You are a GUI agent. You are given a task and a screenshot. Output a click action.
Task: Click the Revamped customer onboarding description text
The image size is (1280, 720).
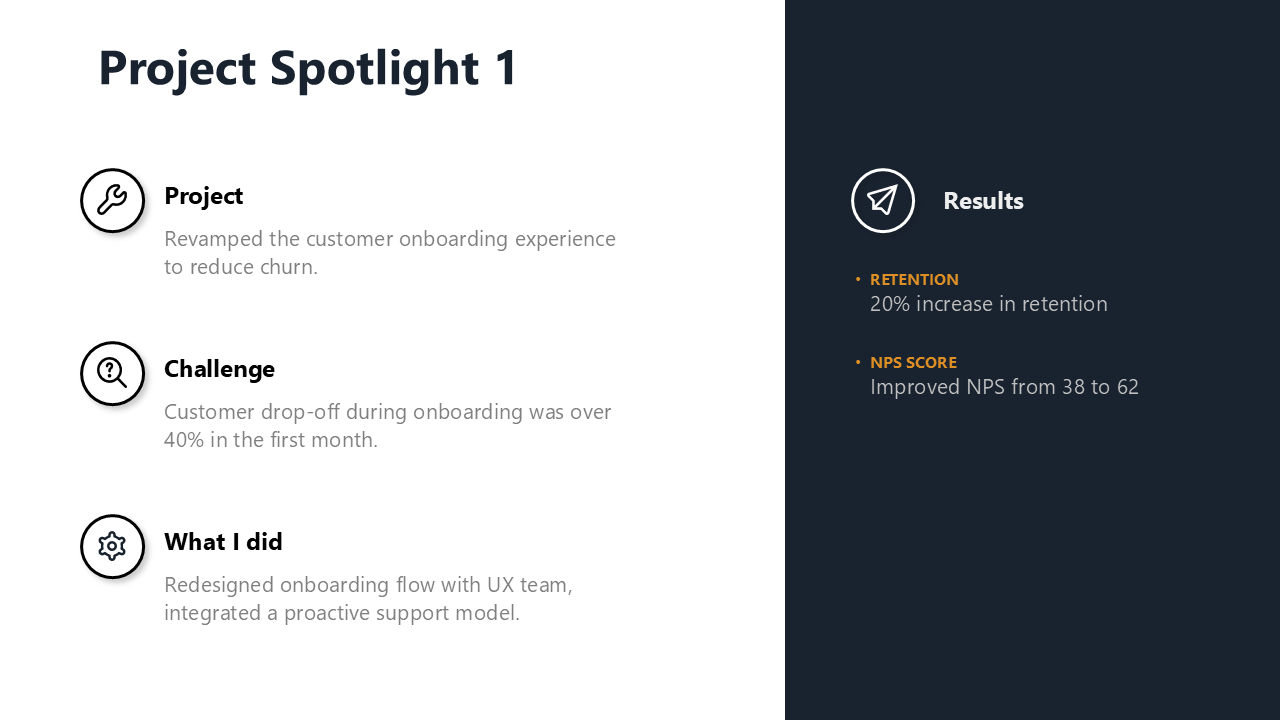point(389,253)
